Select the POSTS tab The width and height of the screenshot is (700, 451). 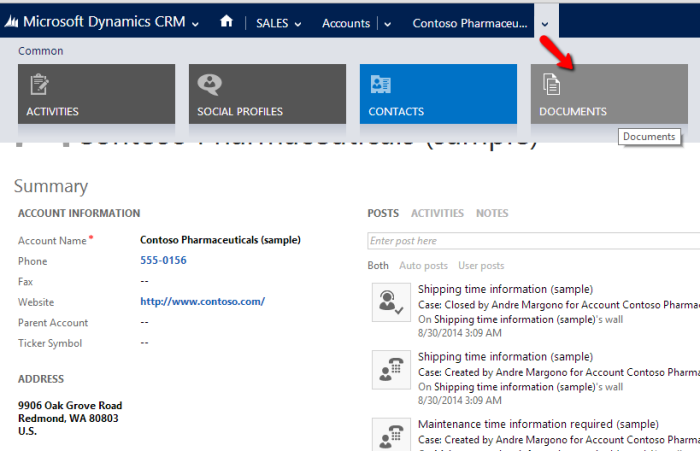[x=382, y=213]
